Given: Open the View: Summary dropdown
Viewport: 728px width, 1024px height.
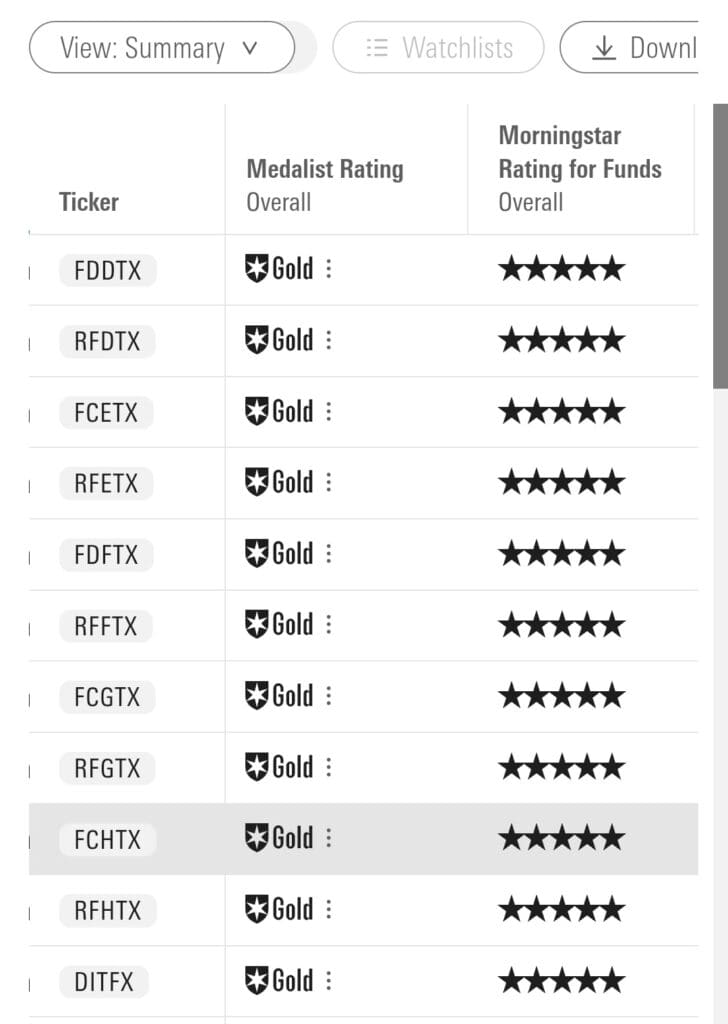Looking at the screenshot, I should [x=162, y=48].
